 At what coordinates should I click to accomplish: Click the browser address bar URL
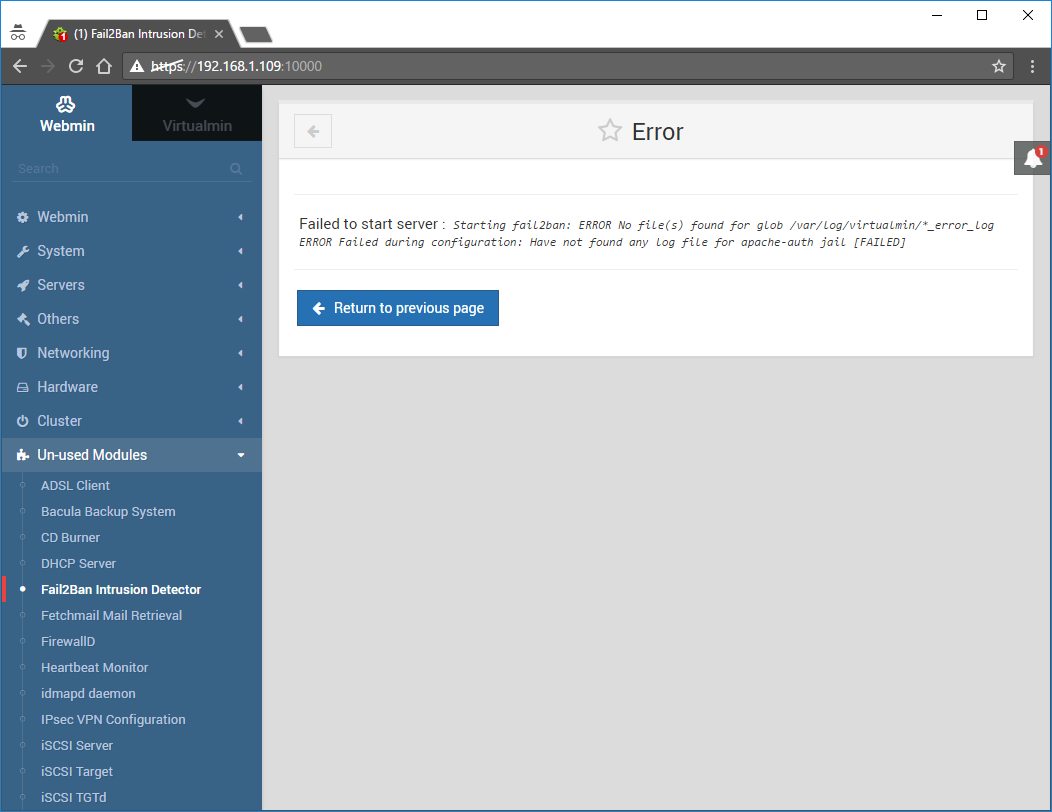[x=236, y=66]
